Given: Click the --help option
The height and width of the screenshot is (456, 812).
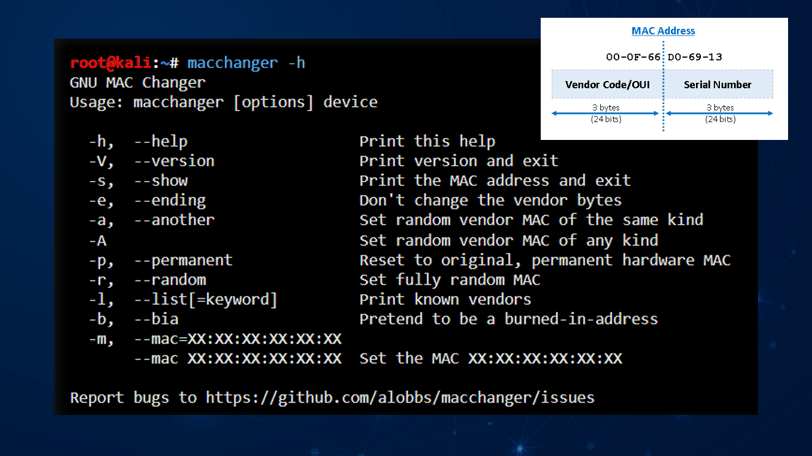Looking at the screenshot, I should click(160, 142).
